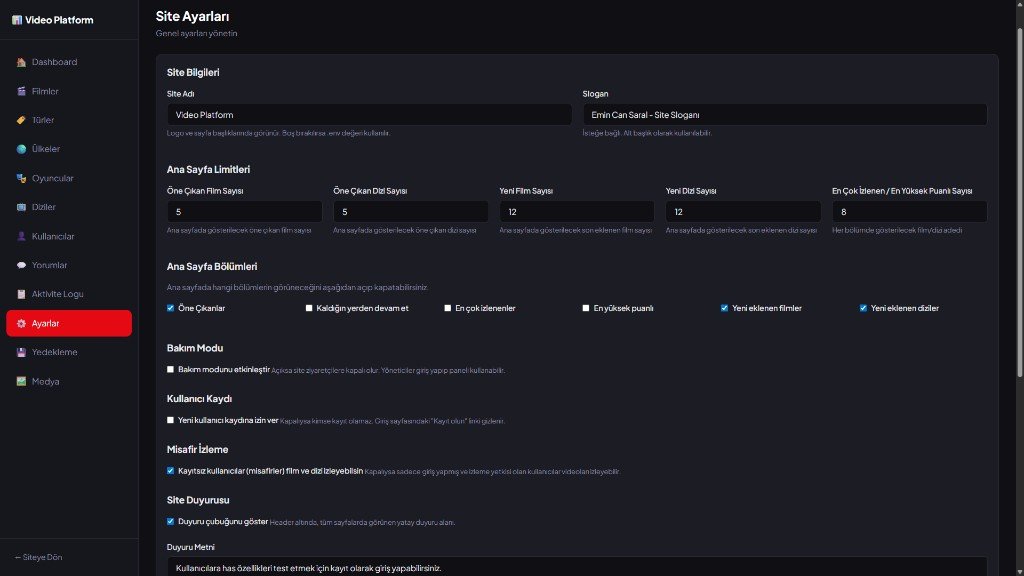Disable the Yeni eklenen filmler checkbox

[x=724, y=308]
